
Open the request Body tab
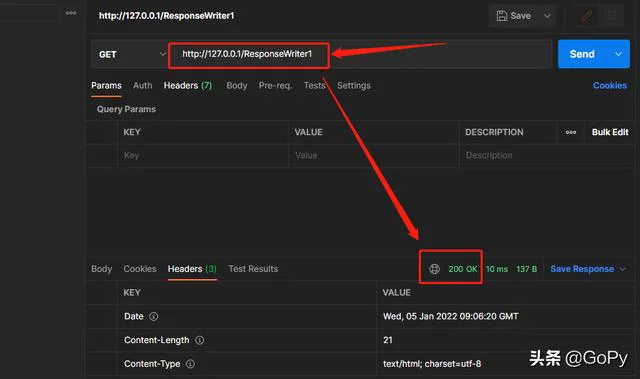click(x=237, y=86)
